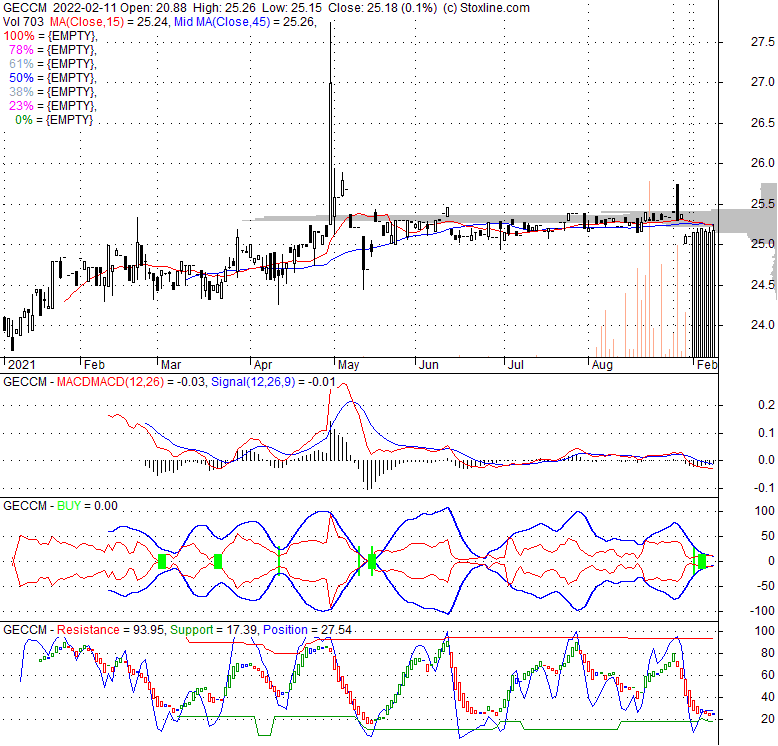Screen dimensions: 778x746
Task: Click the 'Jul' date axis label
Action: coord(516,365)
